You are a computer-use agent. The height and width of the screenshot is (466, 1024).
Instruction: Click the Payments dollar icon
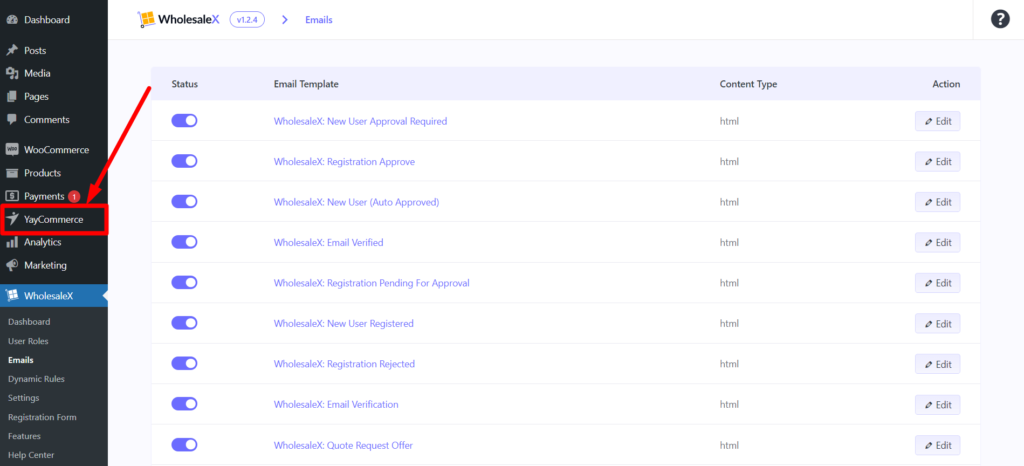(x=12, y=196)
